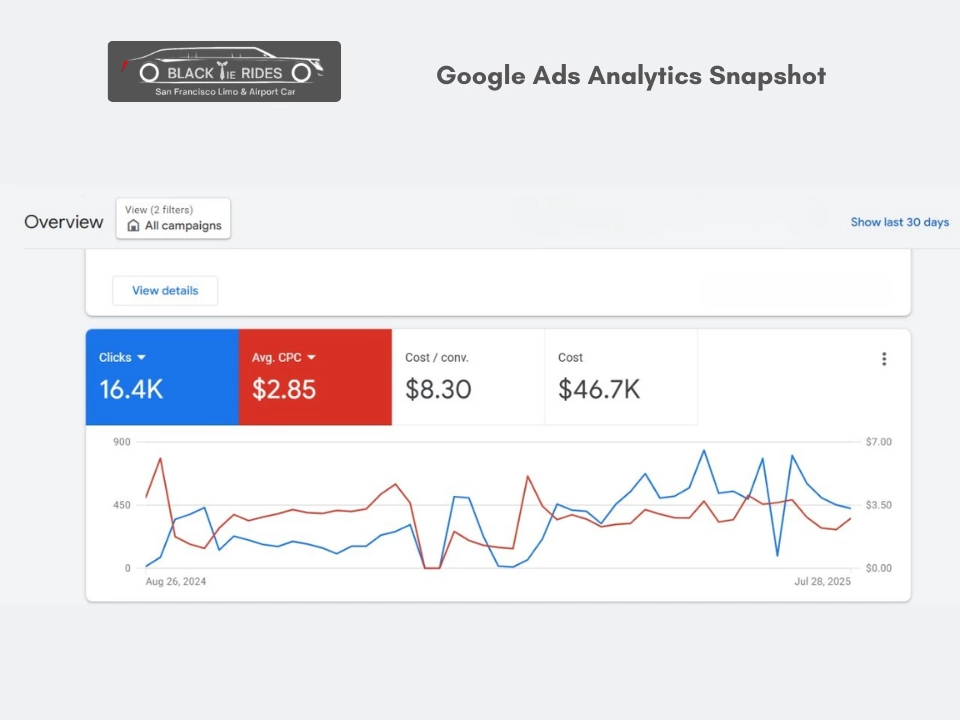Click the highest blue clicks peak on chart
This screenshot has height=720, width=960.
click(x=703, y=451)
